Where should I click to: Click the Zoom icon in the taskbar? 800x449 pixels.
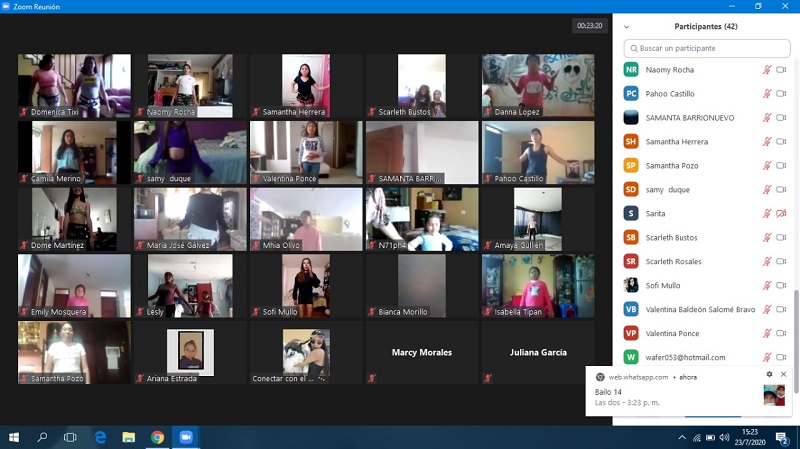[x=185, y=437]
